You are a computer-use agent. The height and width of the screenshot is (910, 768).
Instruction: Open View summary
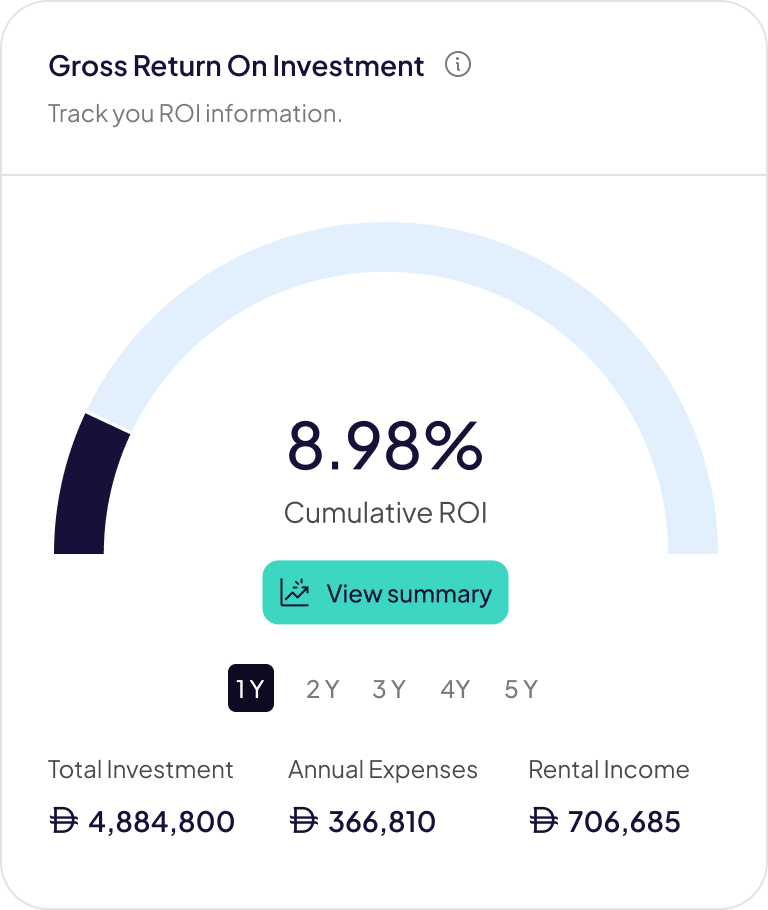click(385, 593)
